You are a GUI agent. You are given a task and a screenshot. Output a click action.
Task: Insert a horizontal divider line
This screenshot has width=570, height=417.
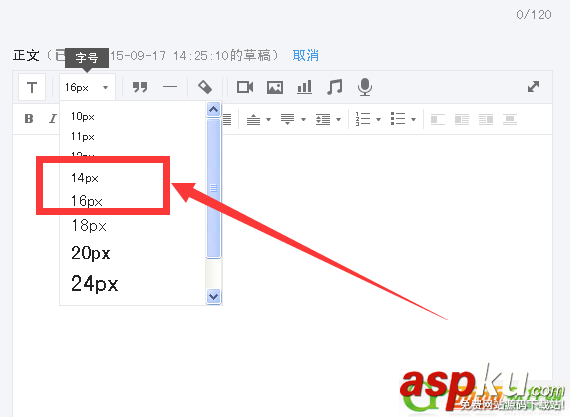pos(169,87)
